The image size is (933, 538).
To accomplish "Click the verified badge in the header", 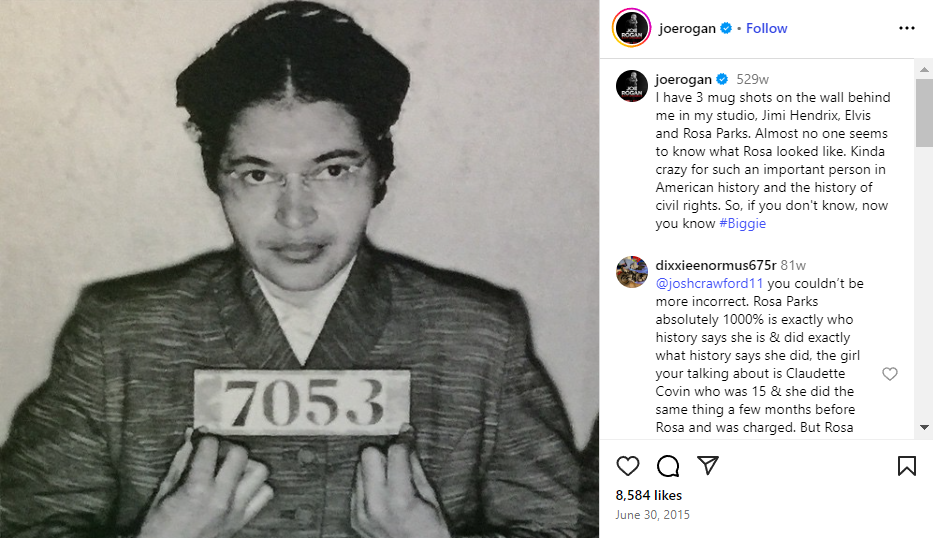I will coord(726,28).
